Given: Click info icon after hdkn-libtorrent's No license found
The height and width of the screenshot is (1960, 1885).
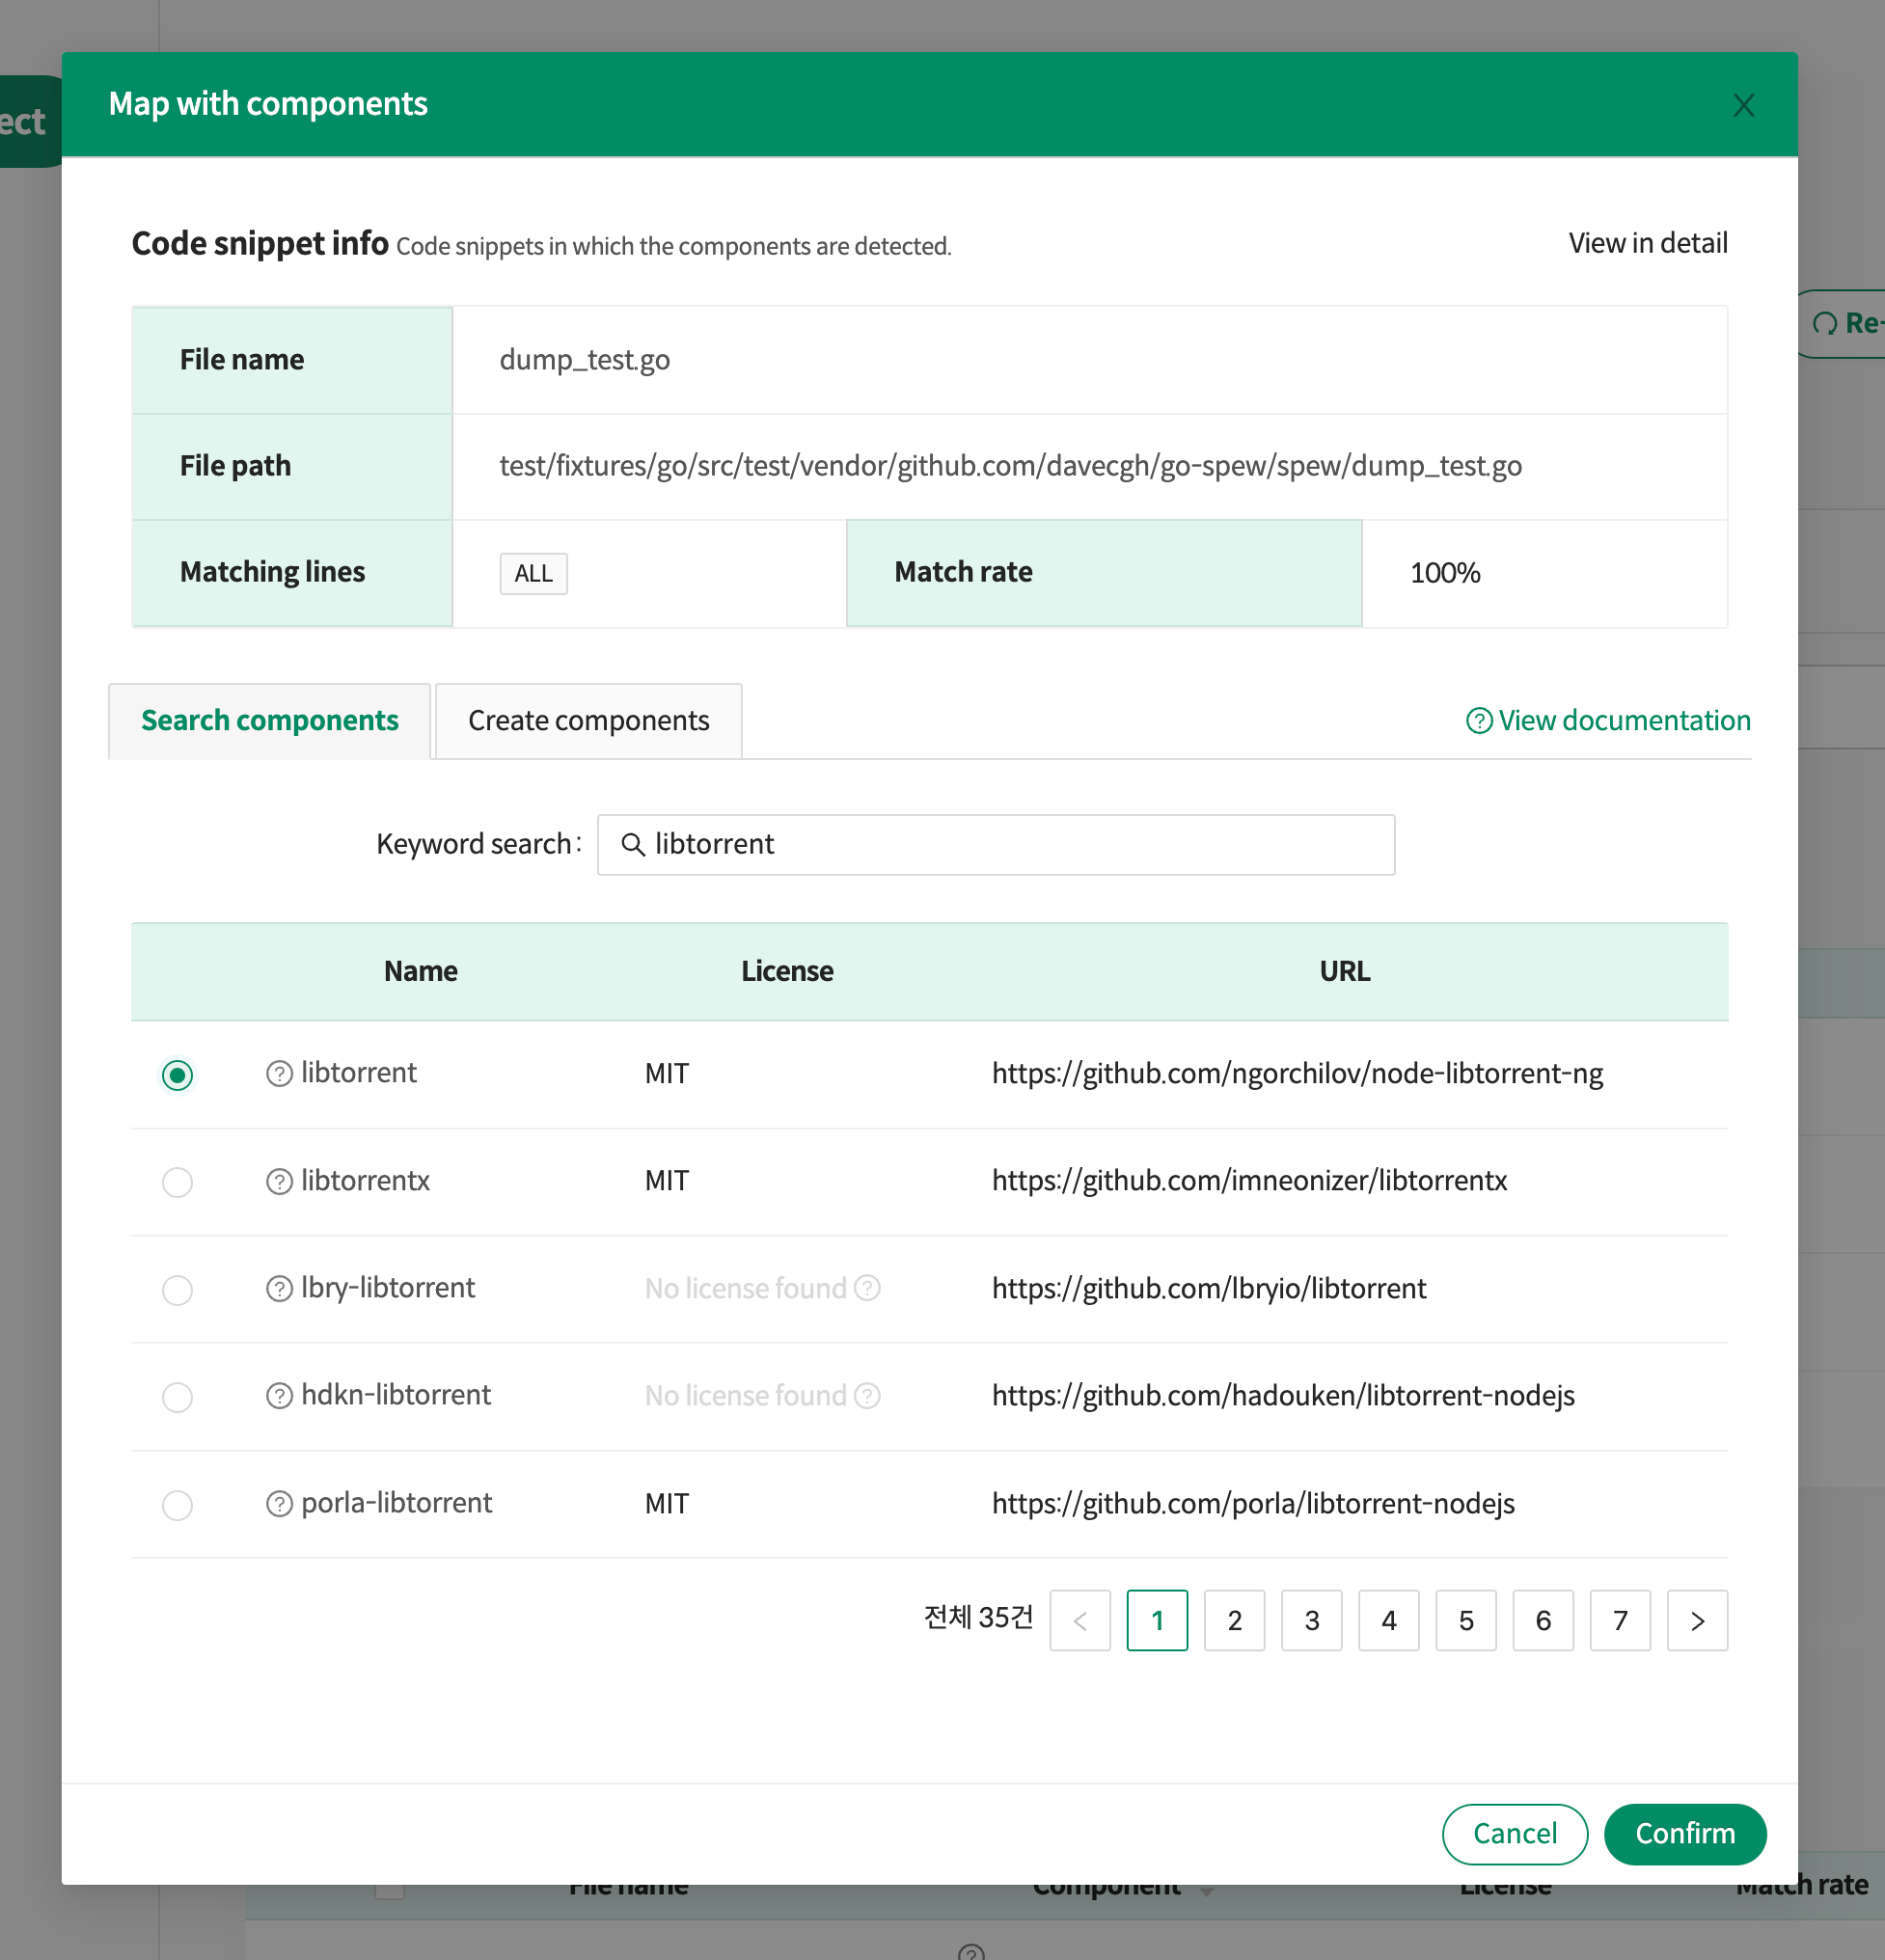Looking at the screenshot, I should point(868,1395).
